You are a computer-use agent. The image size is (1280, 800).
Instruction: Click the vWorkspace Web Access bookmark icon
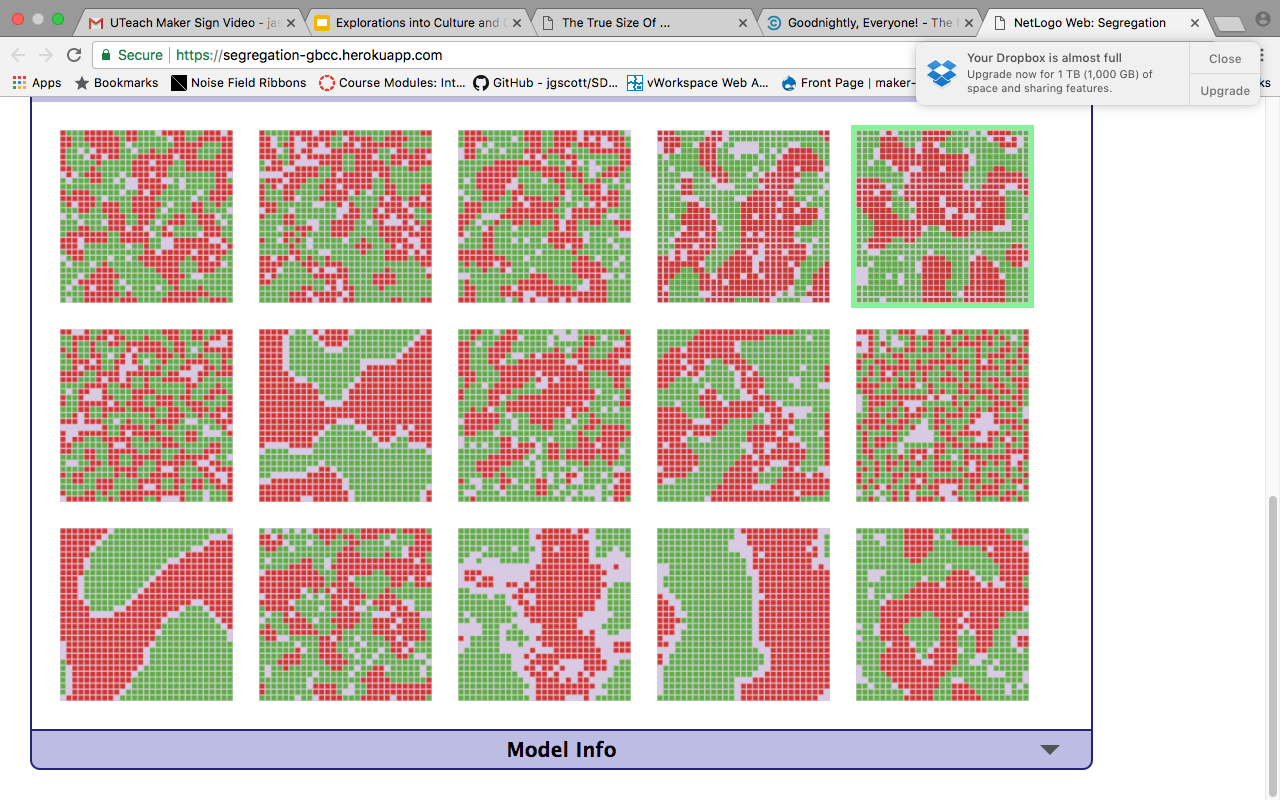click(634, 83)
